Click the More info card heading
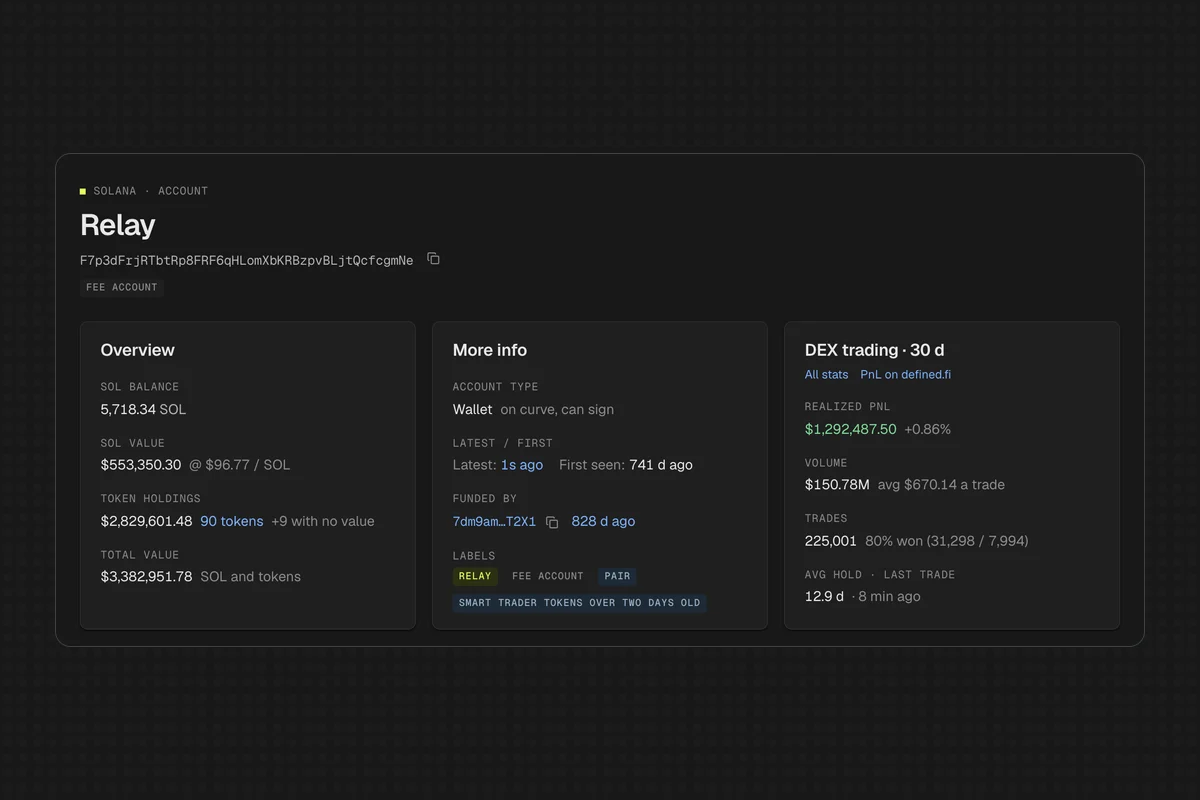 pos(489,350)
